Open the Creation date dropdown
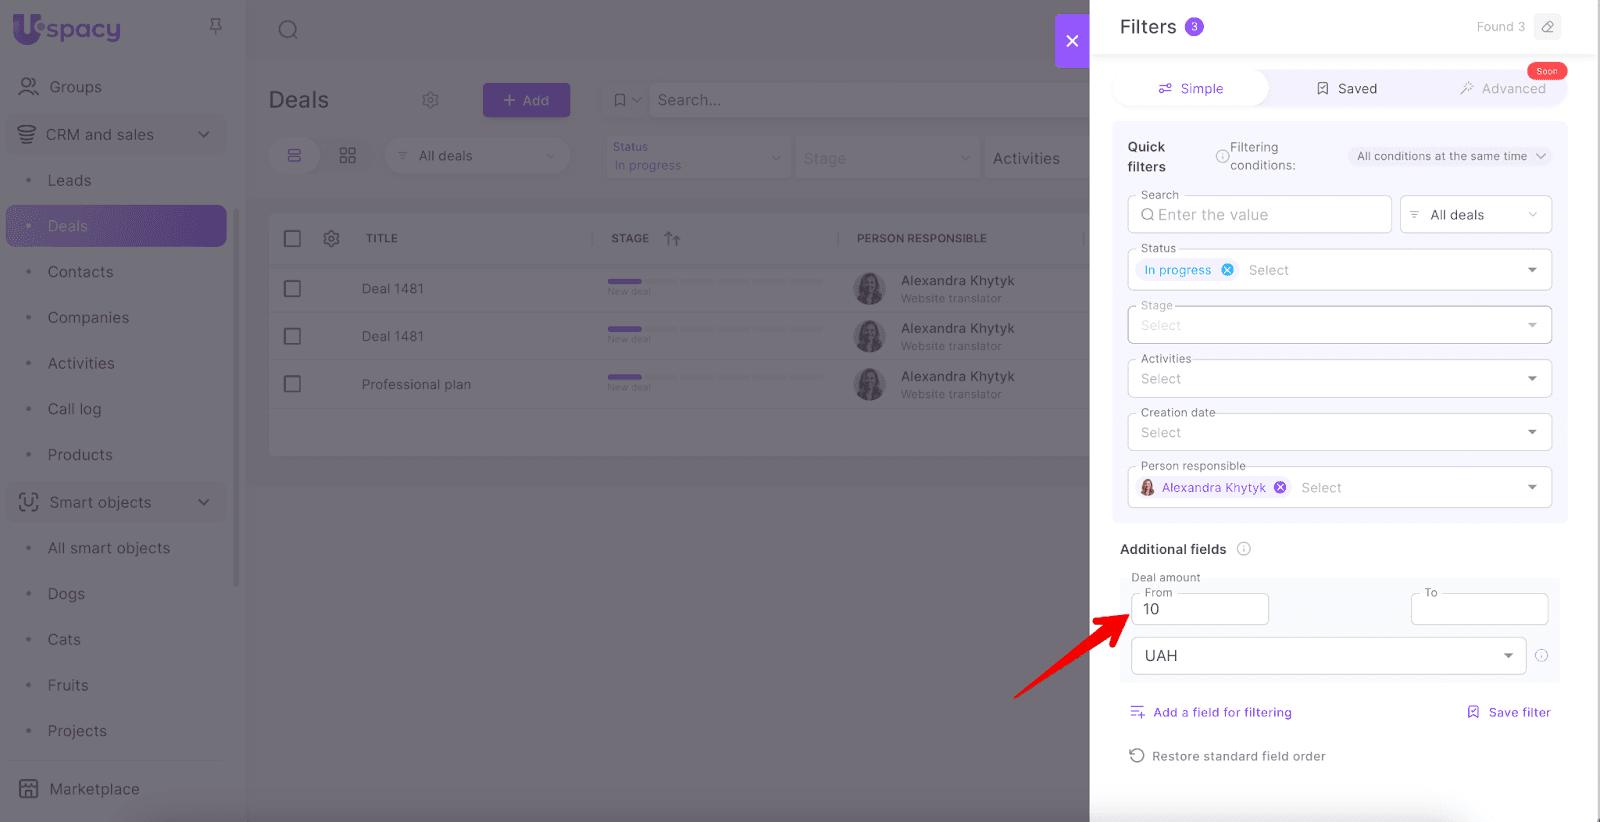 pos(1531,433)
